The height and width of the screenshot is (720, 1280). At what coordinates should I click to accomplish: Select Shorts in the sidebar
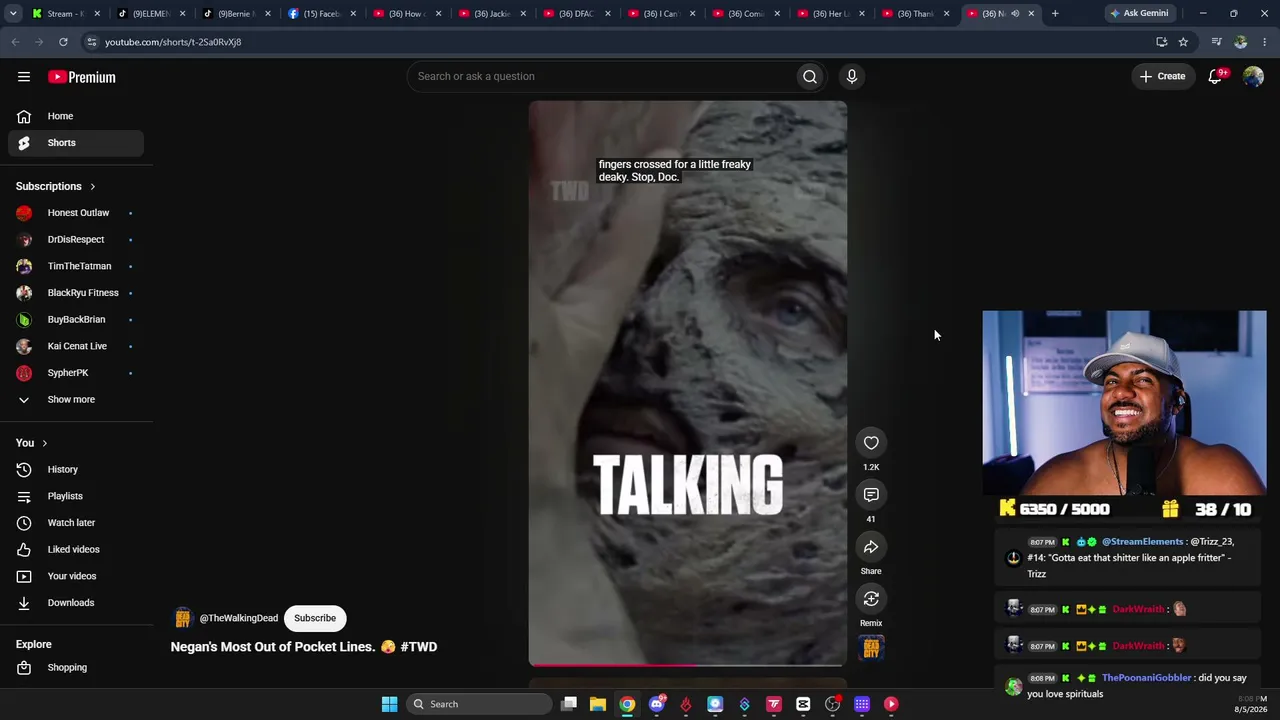pyautogui.click(x=76, y=143)
